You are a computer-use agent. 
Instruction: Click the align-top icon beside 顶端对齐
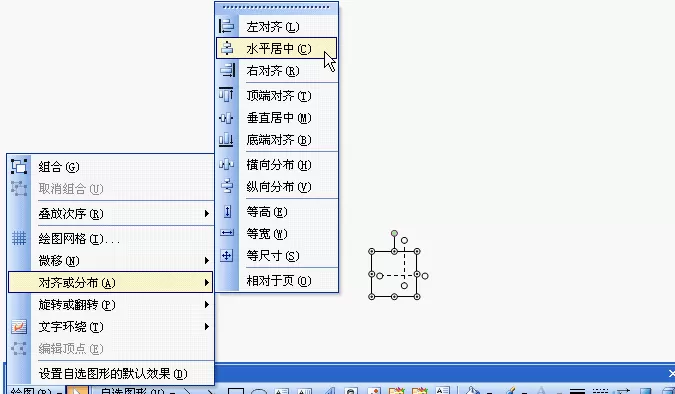(x=227, y=95)
